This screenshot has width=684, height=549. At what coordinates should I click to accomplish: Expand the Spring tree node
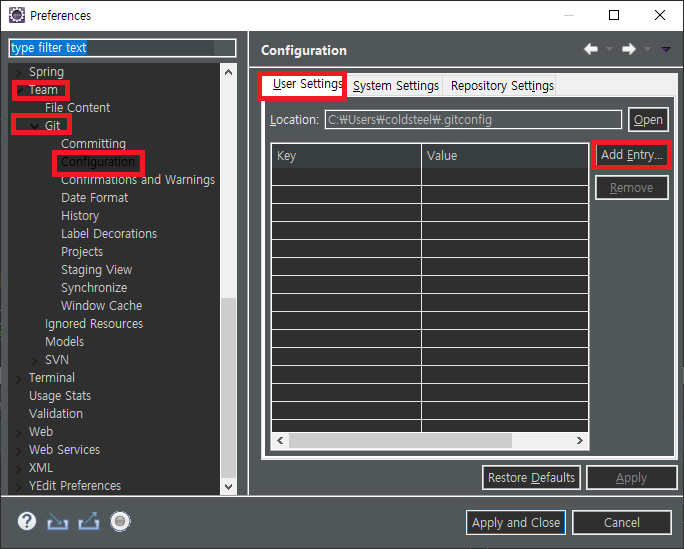point(18,72)
